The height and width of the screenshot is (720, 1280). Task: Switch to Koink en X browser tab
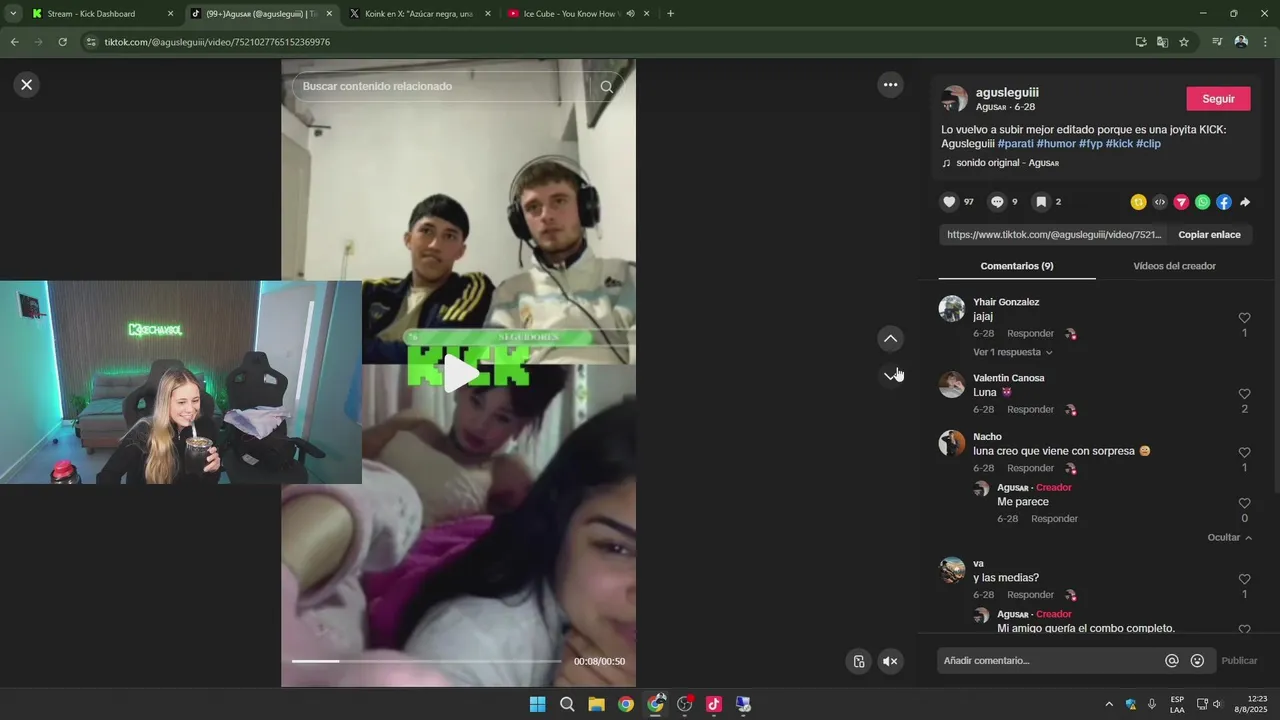click(x=422, y=14)
